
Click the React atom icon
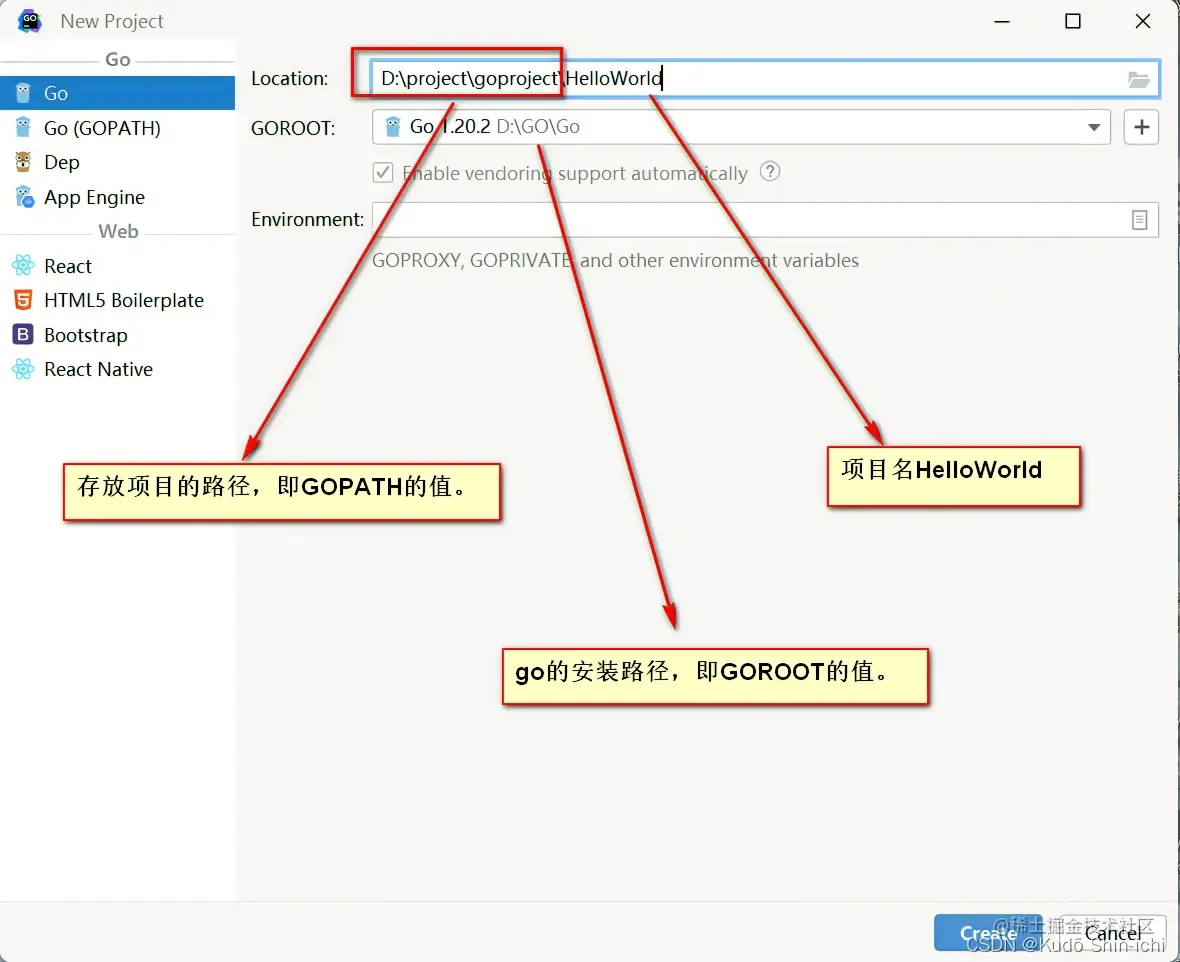(23, 265)
